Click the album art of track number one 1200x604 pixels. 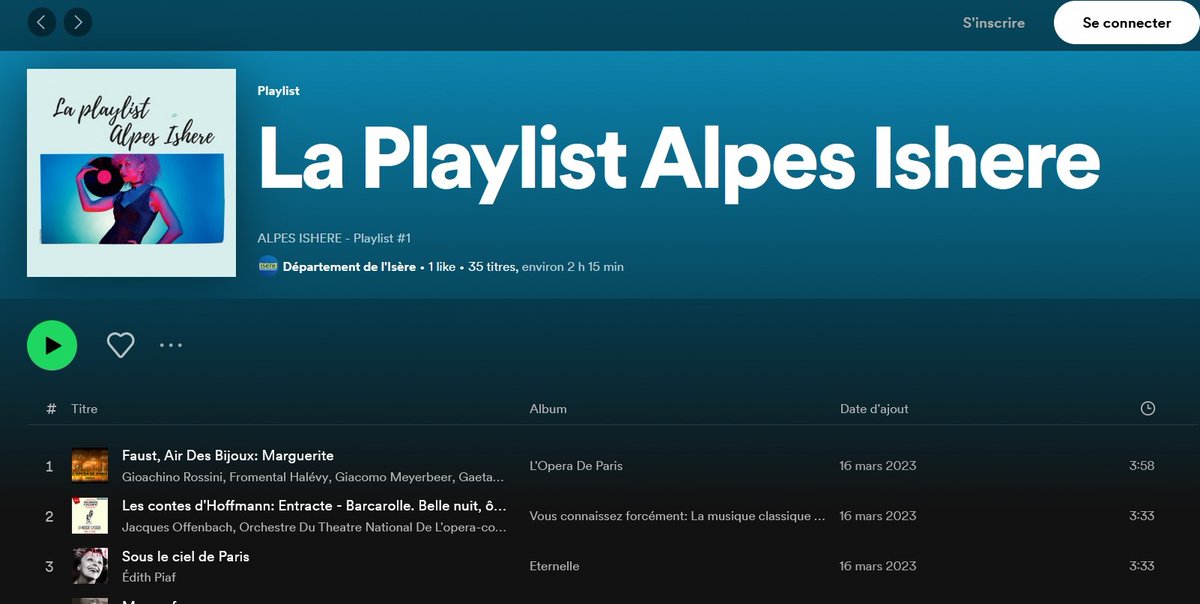point(89,465)
